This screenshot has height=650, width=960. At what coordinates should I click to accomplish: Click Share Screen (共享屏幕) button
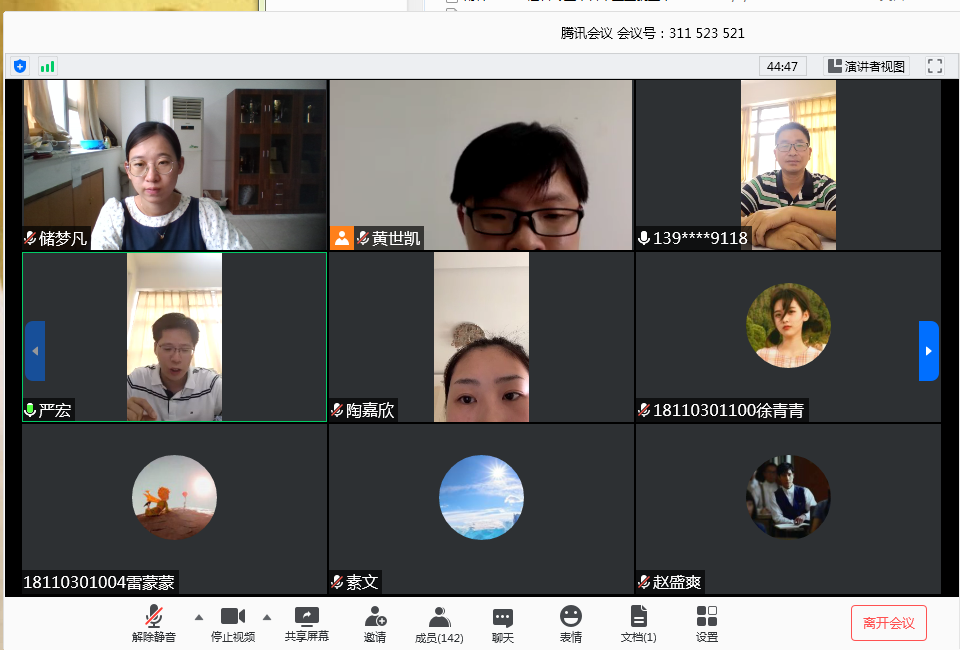click(x=307, y=623)
